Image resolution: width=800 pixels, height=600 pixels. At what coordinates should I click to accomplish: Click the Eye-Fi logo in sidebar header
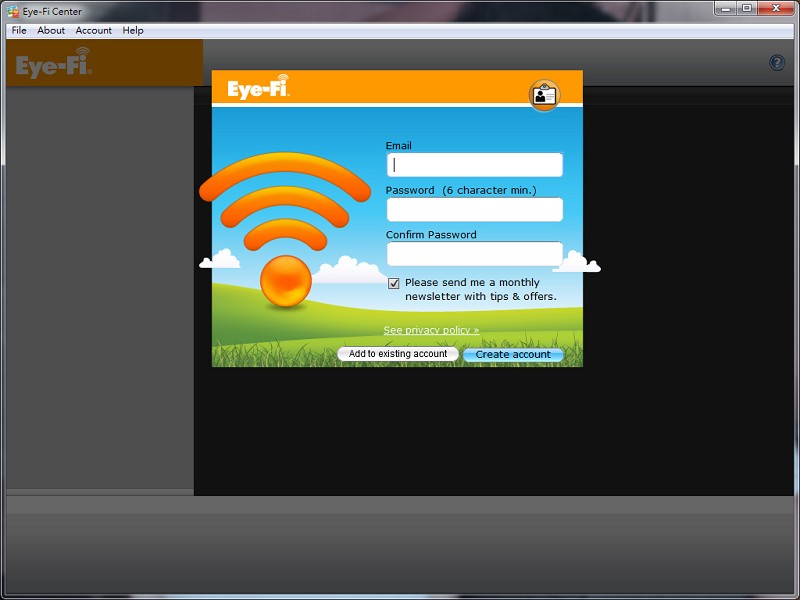(x=54, y=63)
